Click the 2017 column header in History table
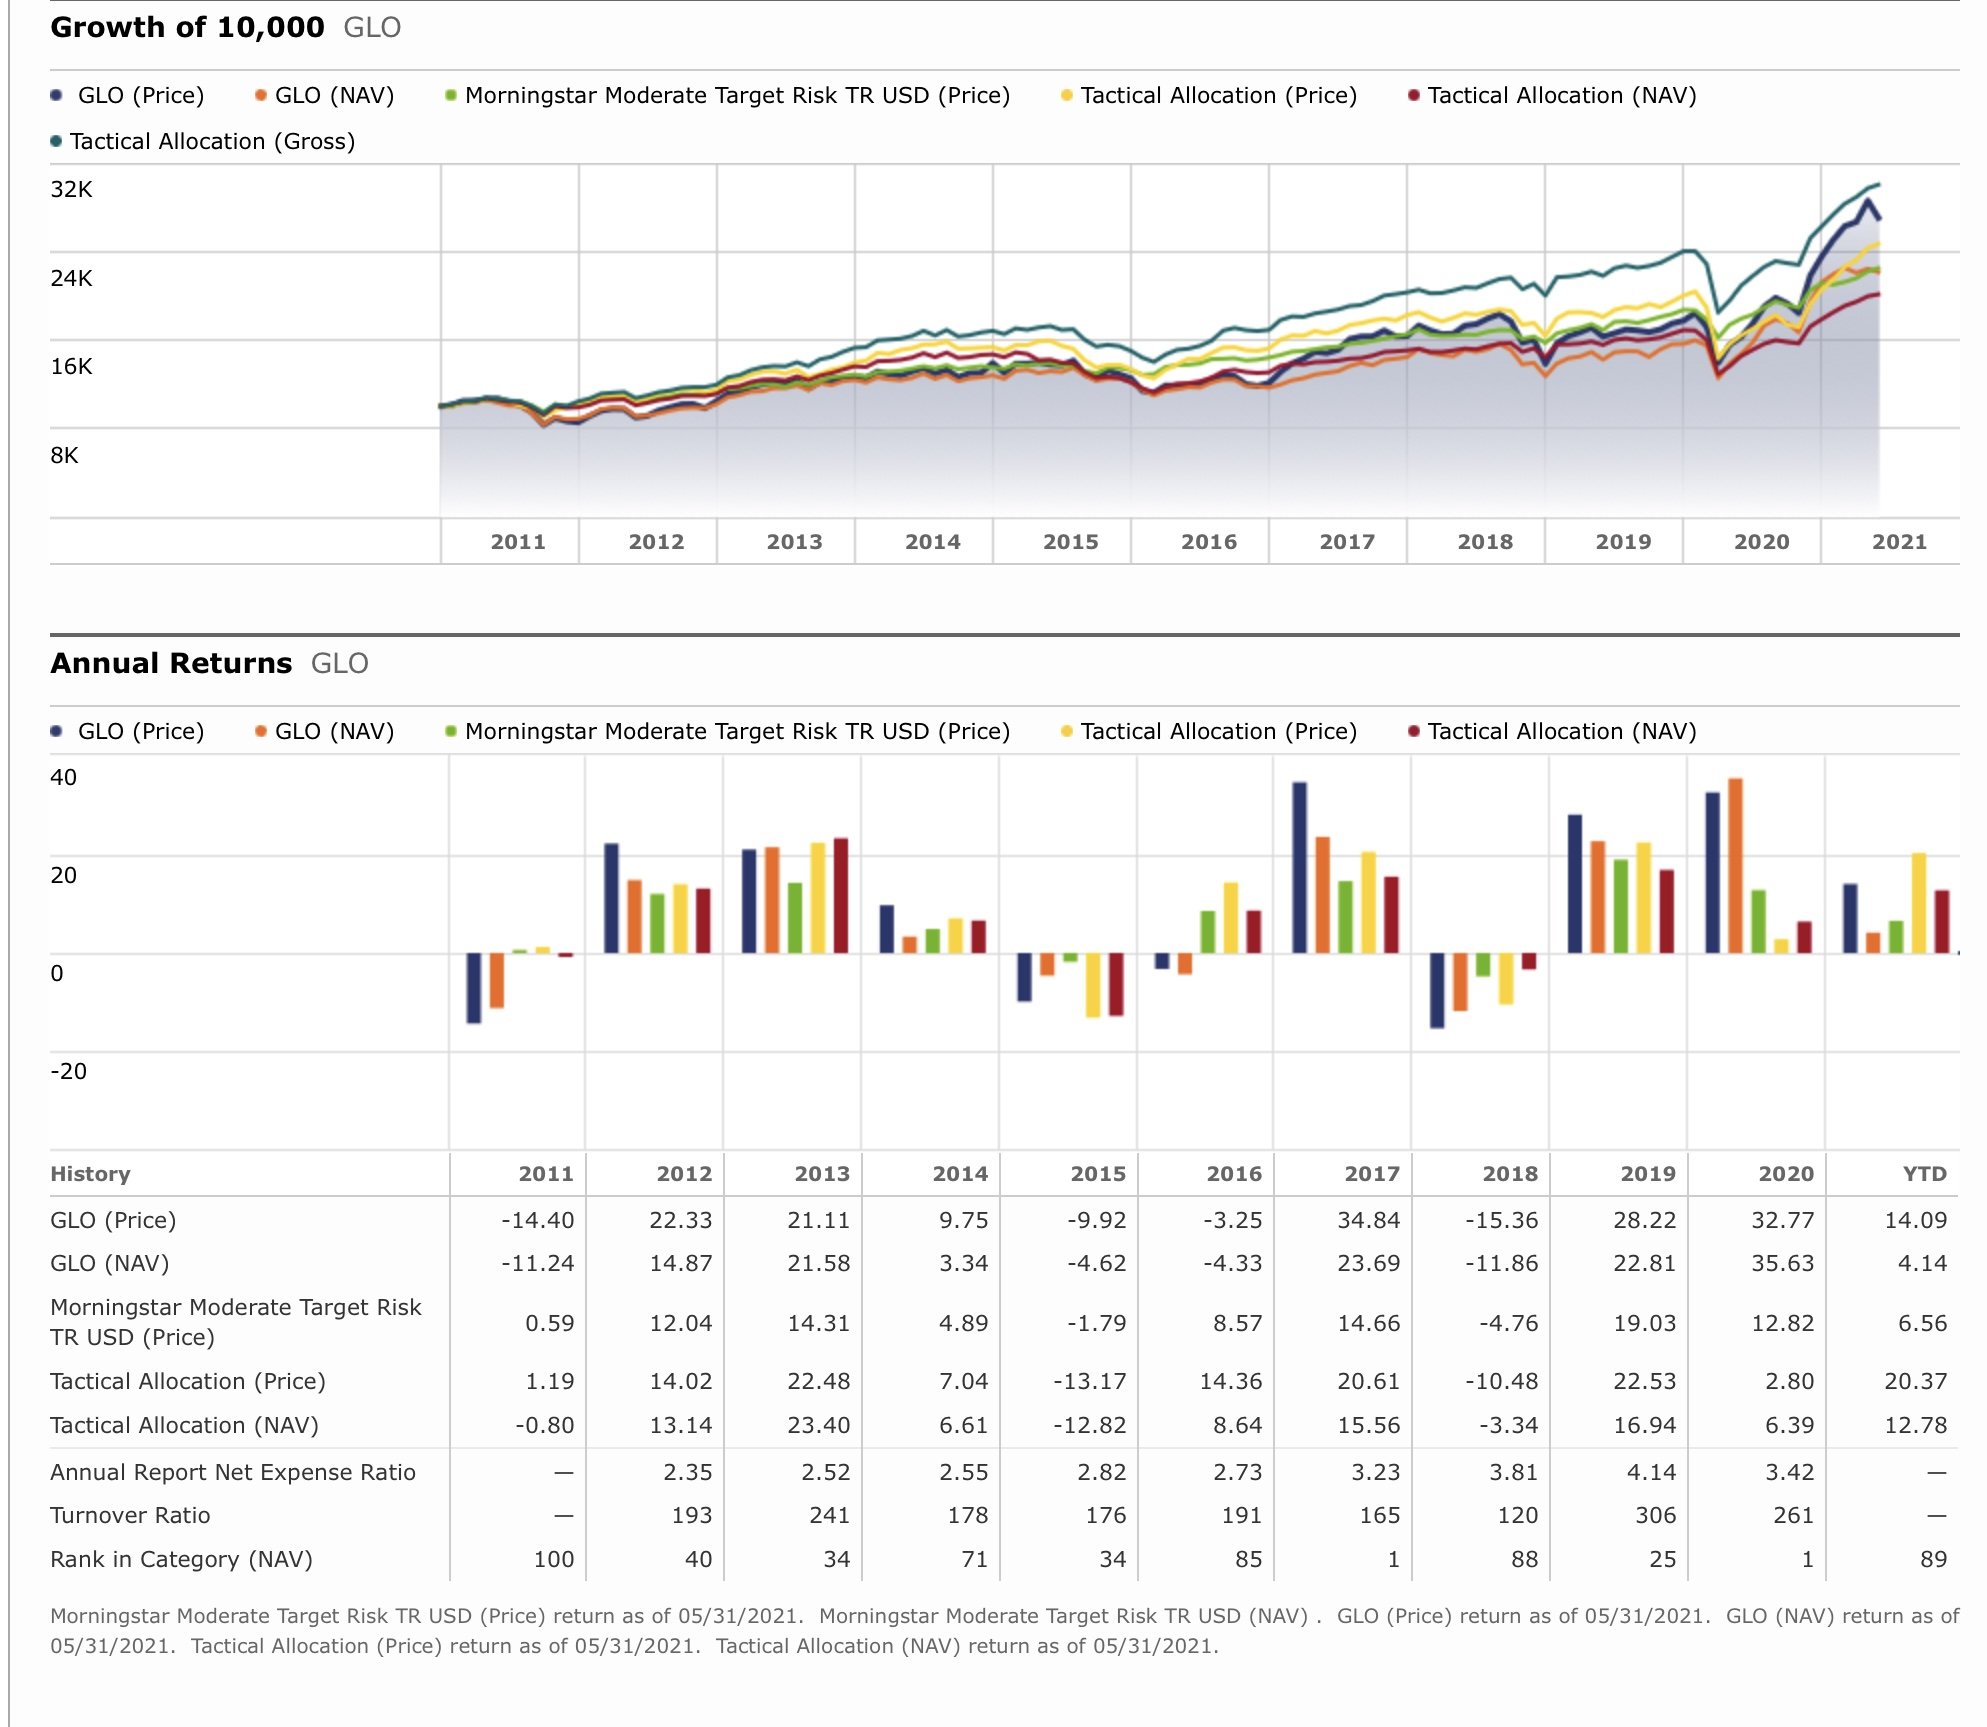This screenshot has width=1987, height=1727. pos(1371,1174)
